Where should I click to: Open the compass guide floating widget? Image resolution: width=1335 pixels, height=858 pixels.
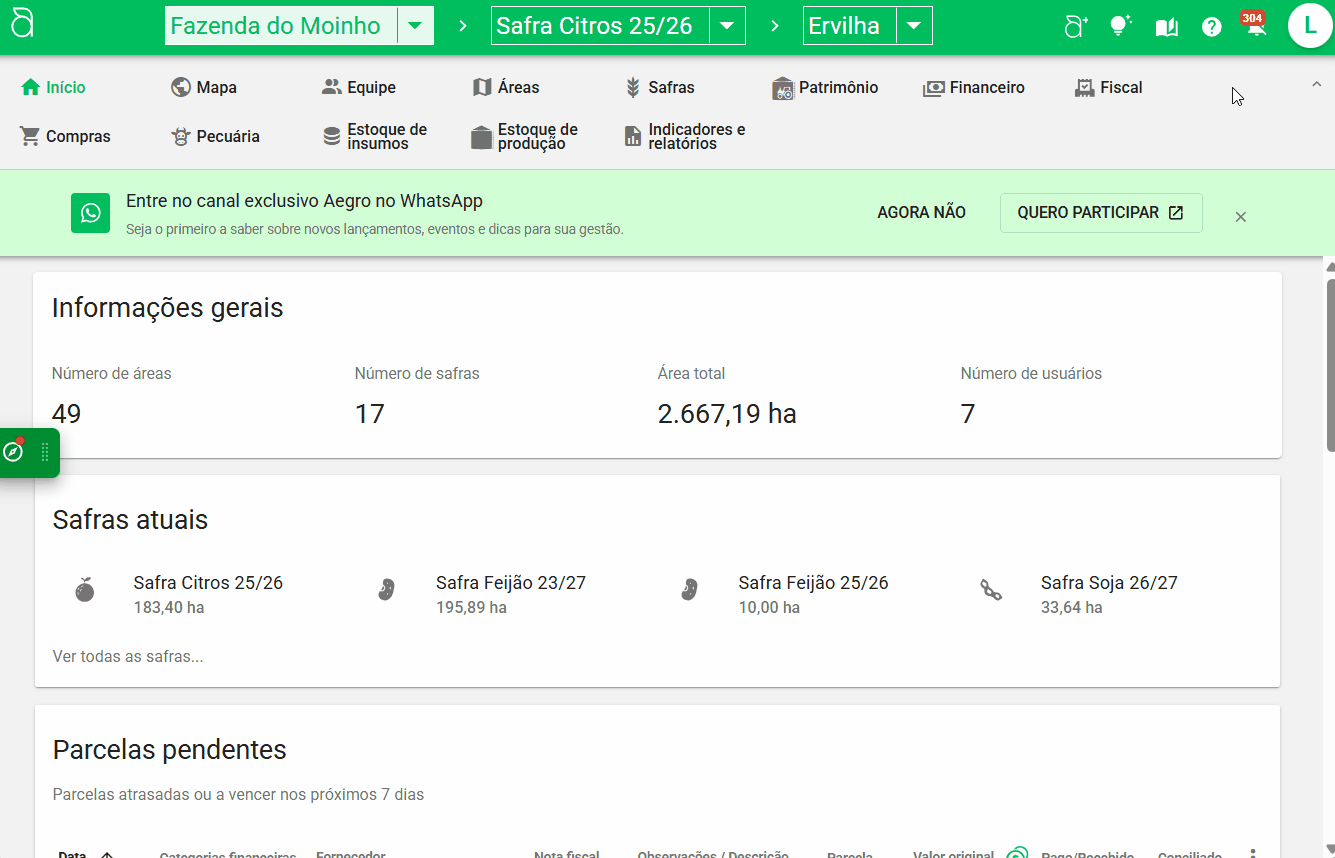tap(14, 452)
